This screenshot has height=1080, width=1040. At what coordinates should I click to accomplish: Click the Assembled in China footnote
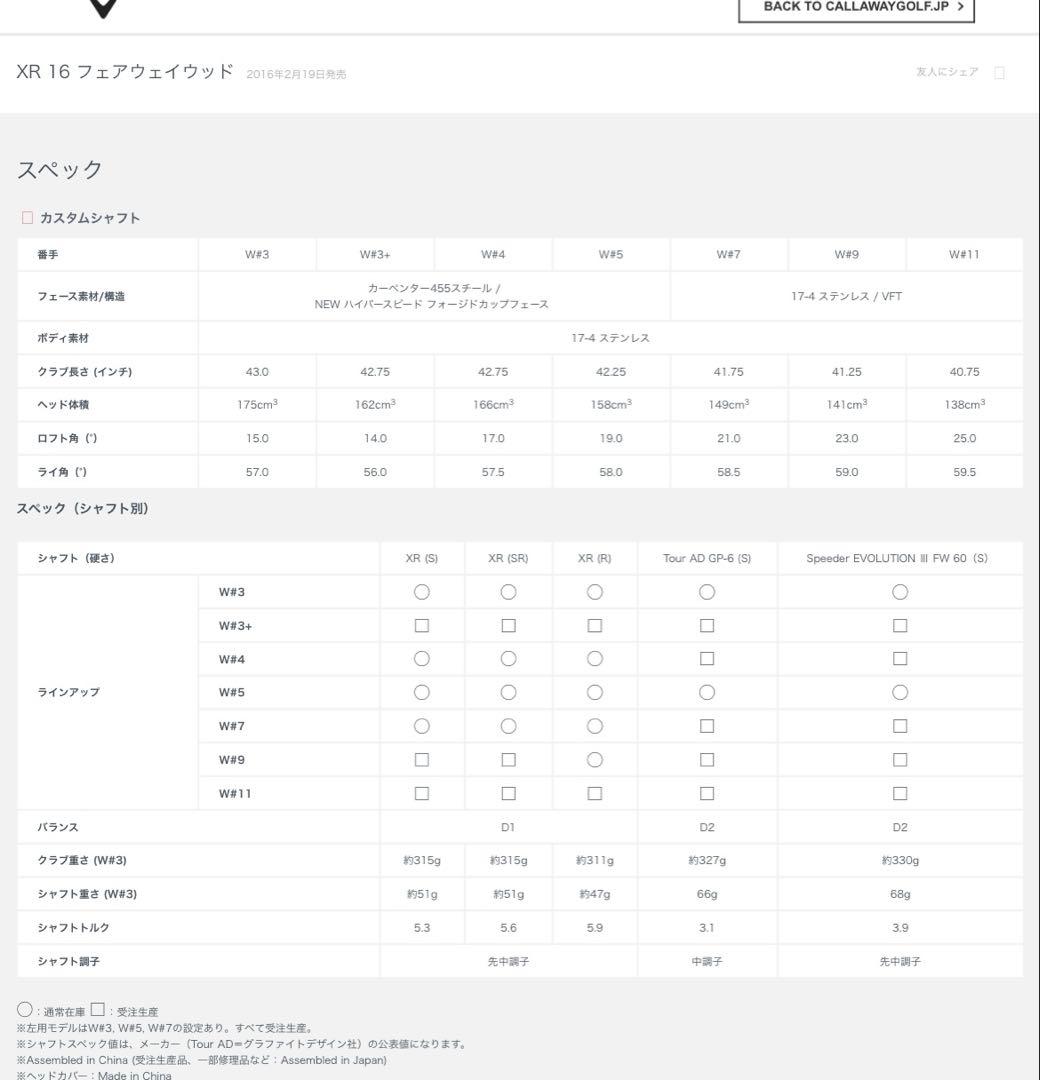click(x=202, y=1060)
